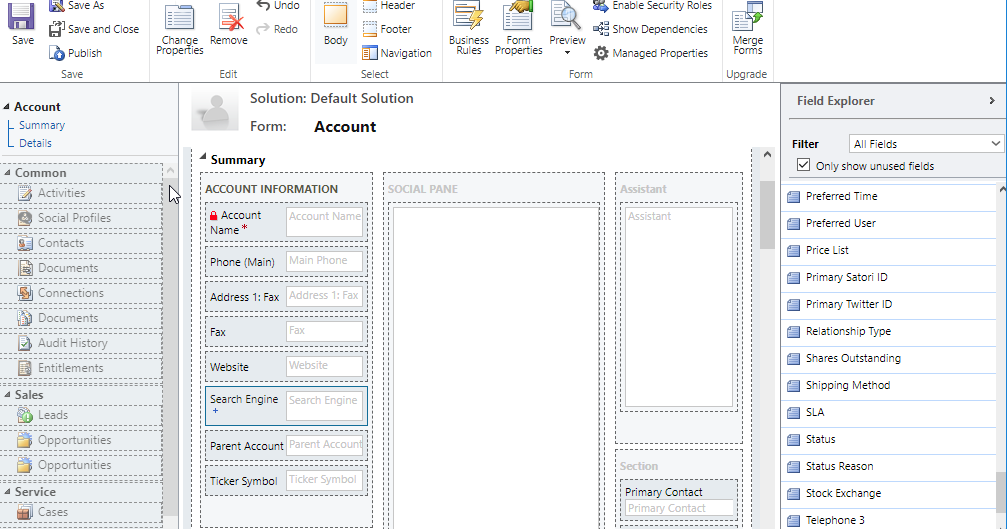Image resolution: width=1007 pixels, height=529 pixels.
Task: Select Primary Twitter ID field
Action: tap(889, 304)
